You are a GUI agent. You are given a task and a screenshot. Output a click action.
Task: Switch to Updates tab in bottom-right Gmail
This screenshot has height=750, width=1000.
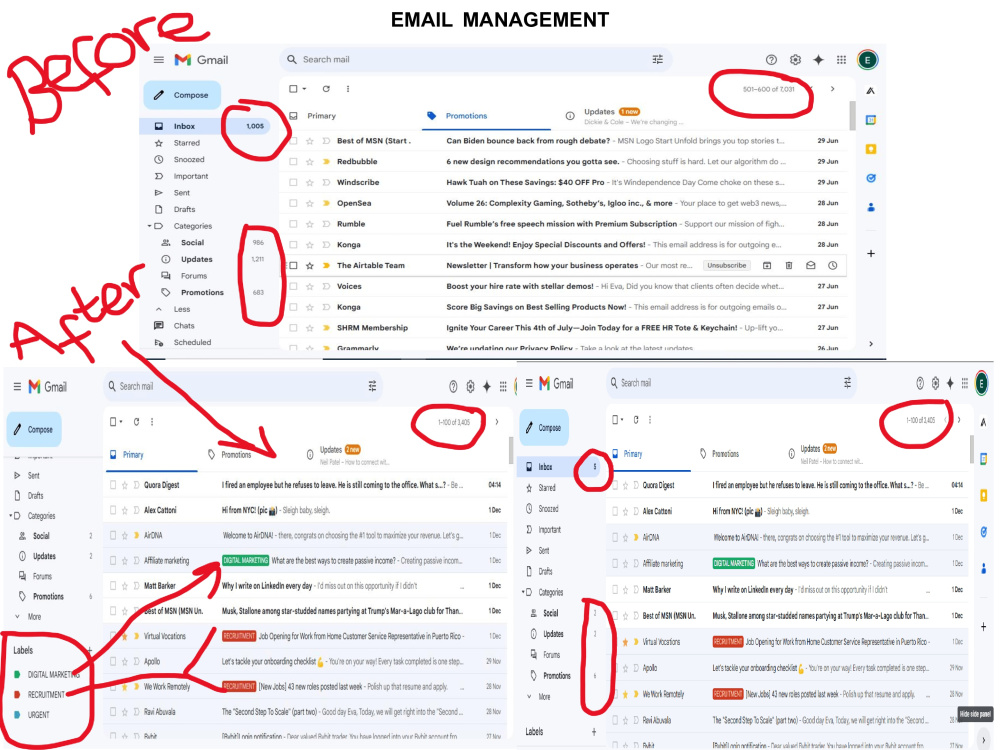pos(827,453)
